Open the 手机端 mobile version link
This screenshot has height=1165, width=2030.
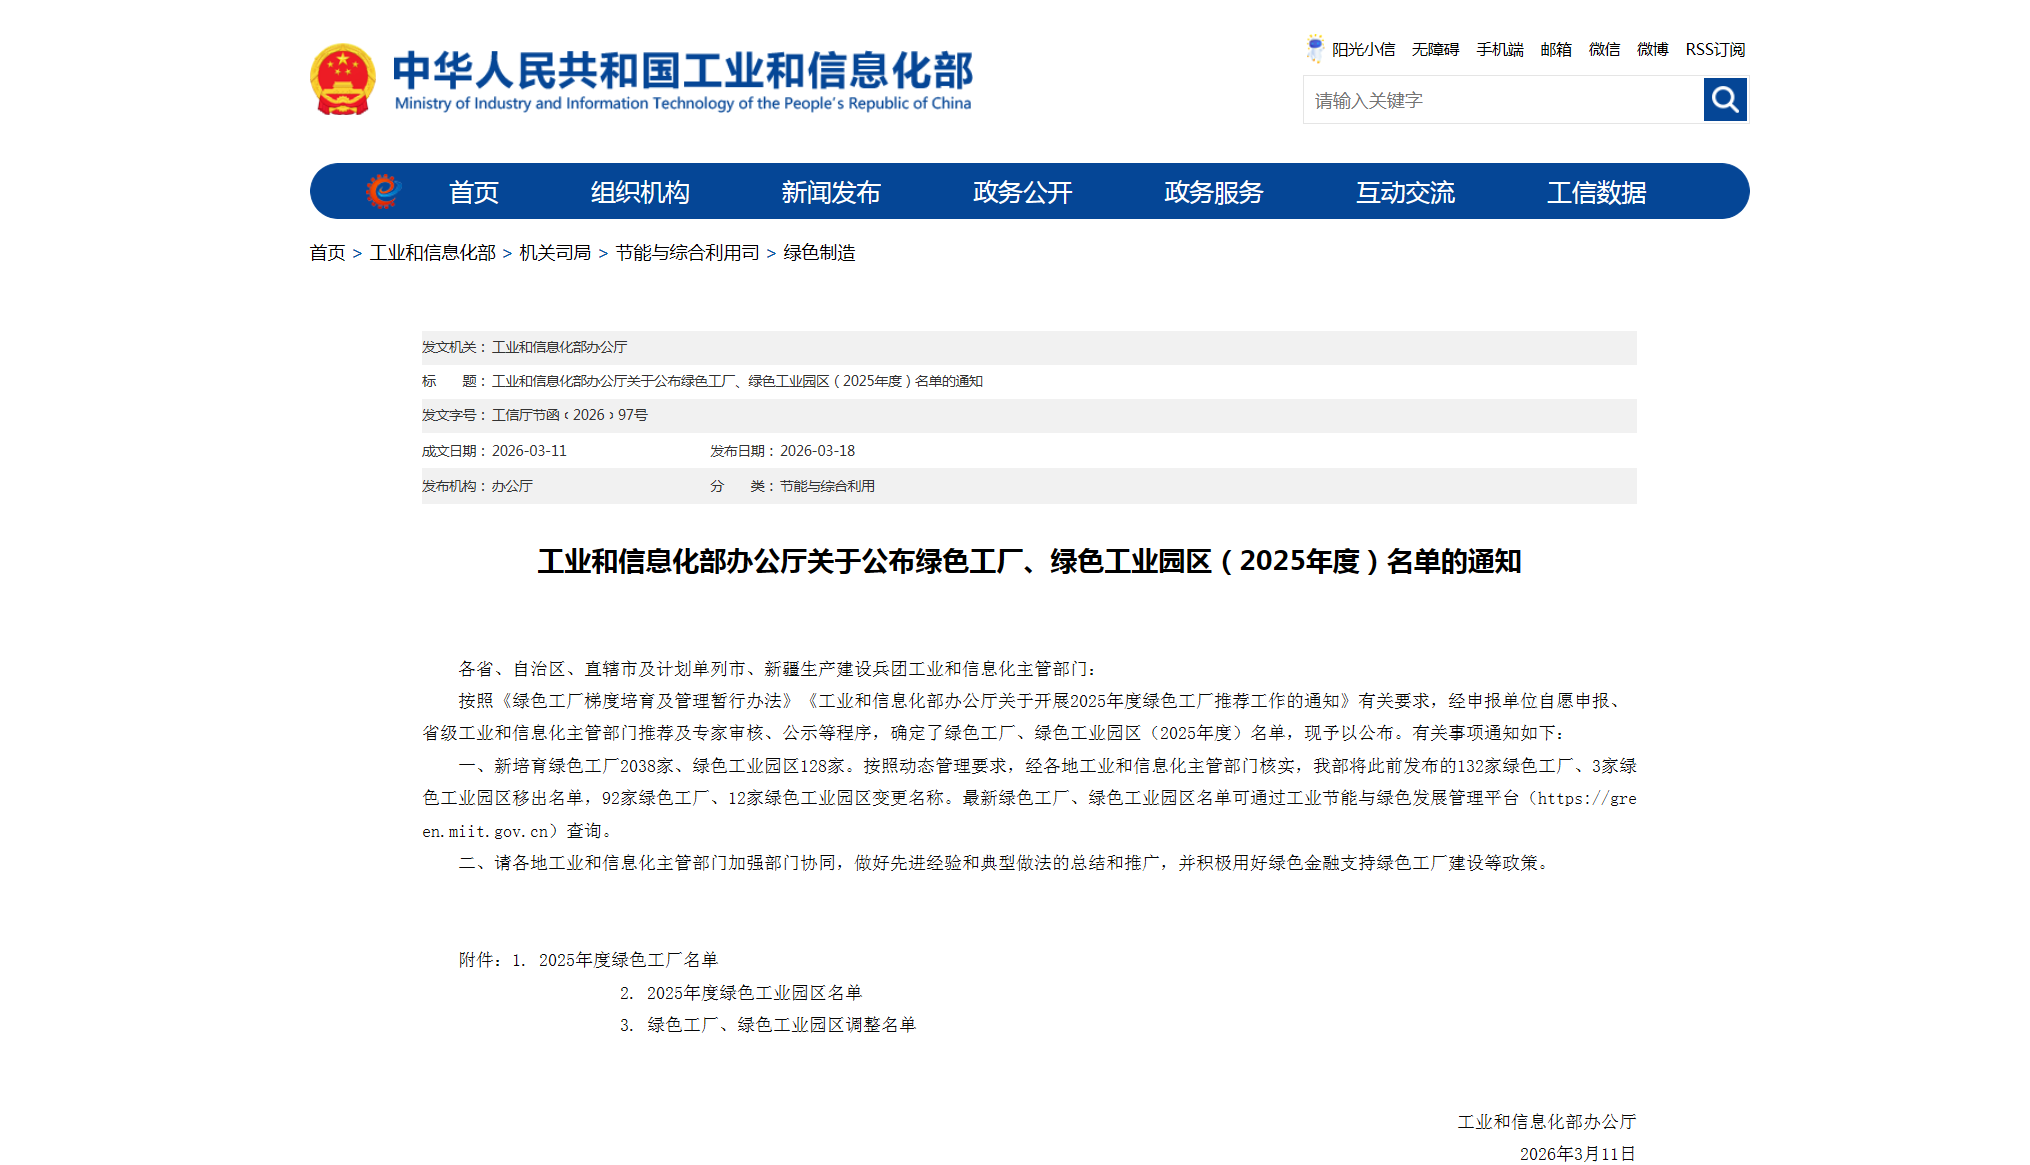(1499, 49)
